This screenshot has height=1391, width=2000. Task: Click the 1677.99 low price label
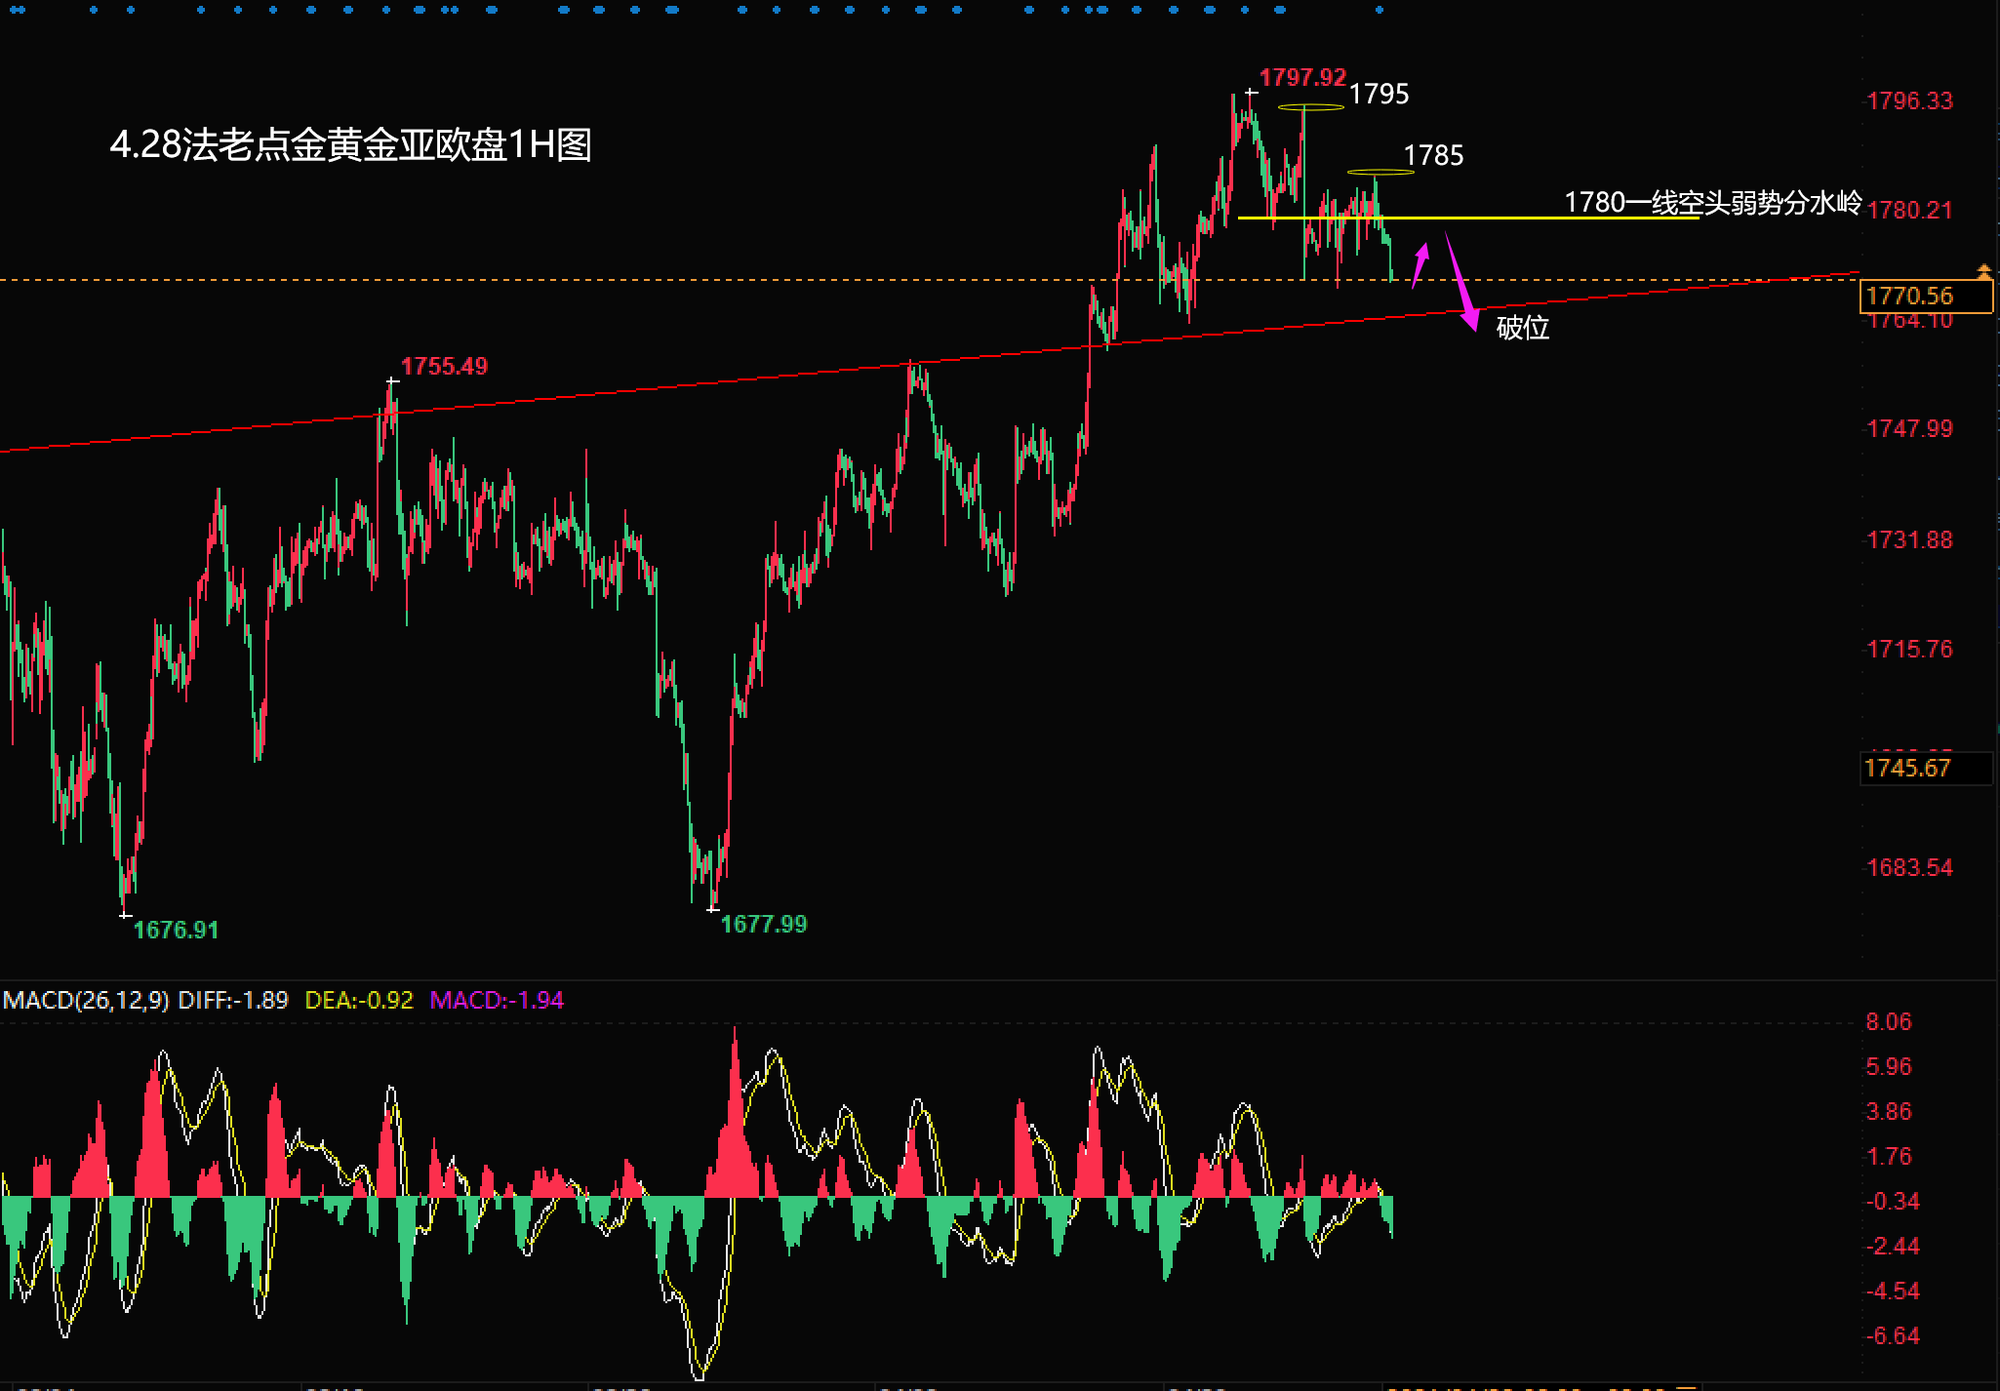coord(763,924)
